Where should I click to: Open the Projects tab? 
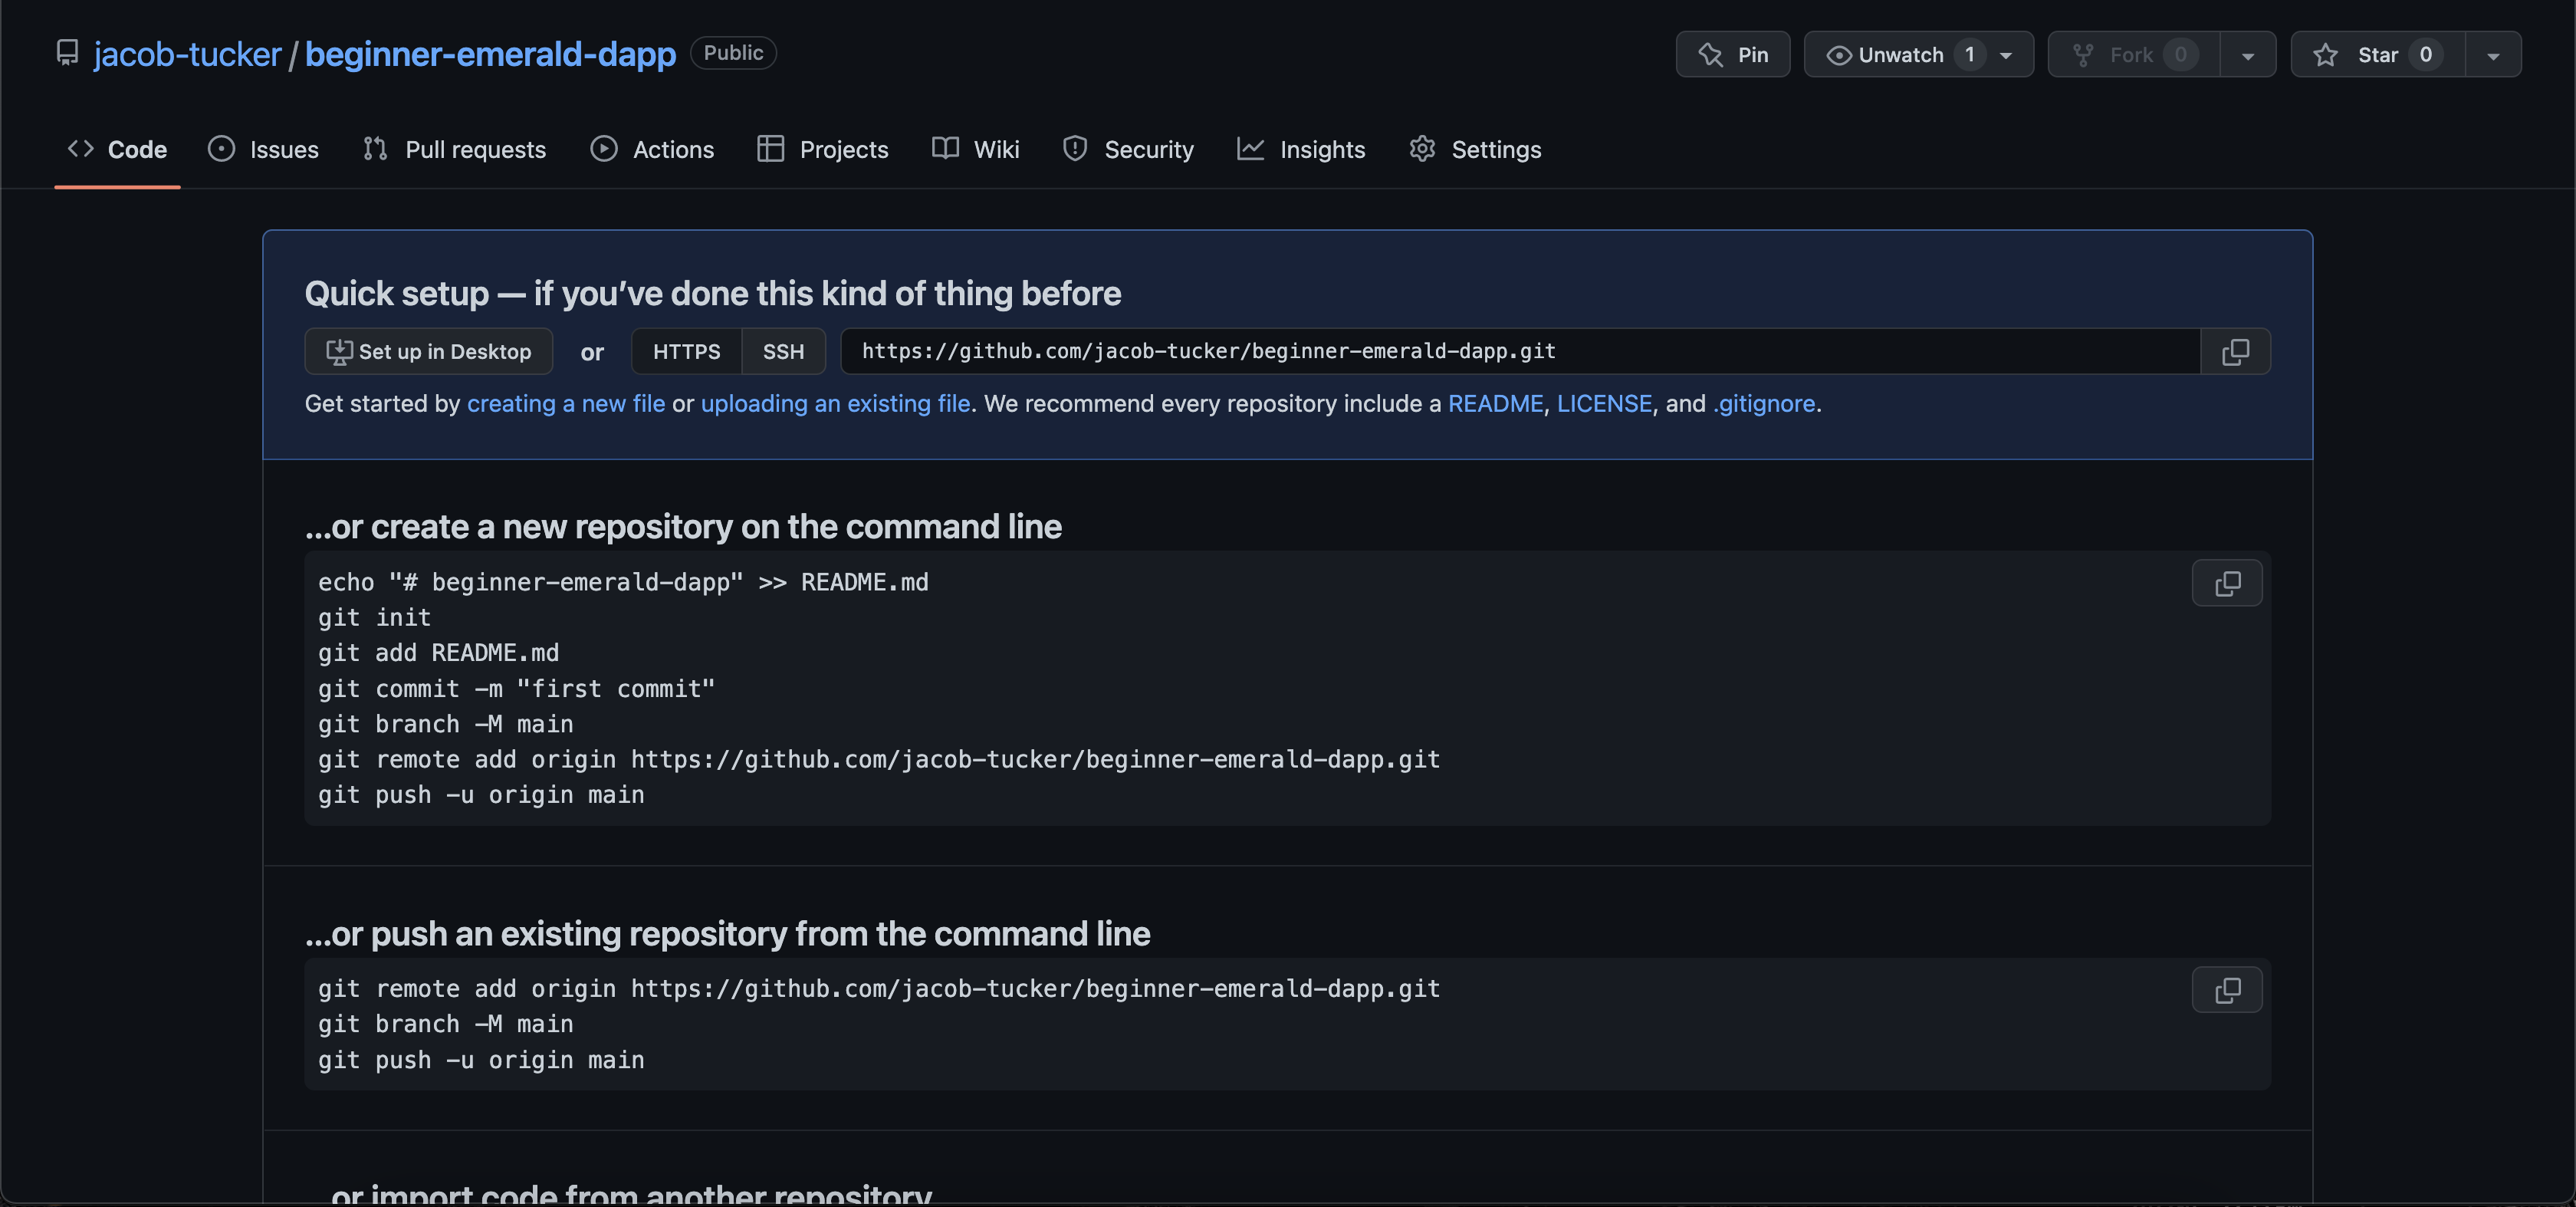pos(823,149)
